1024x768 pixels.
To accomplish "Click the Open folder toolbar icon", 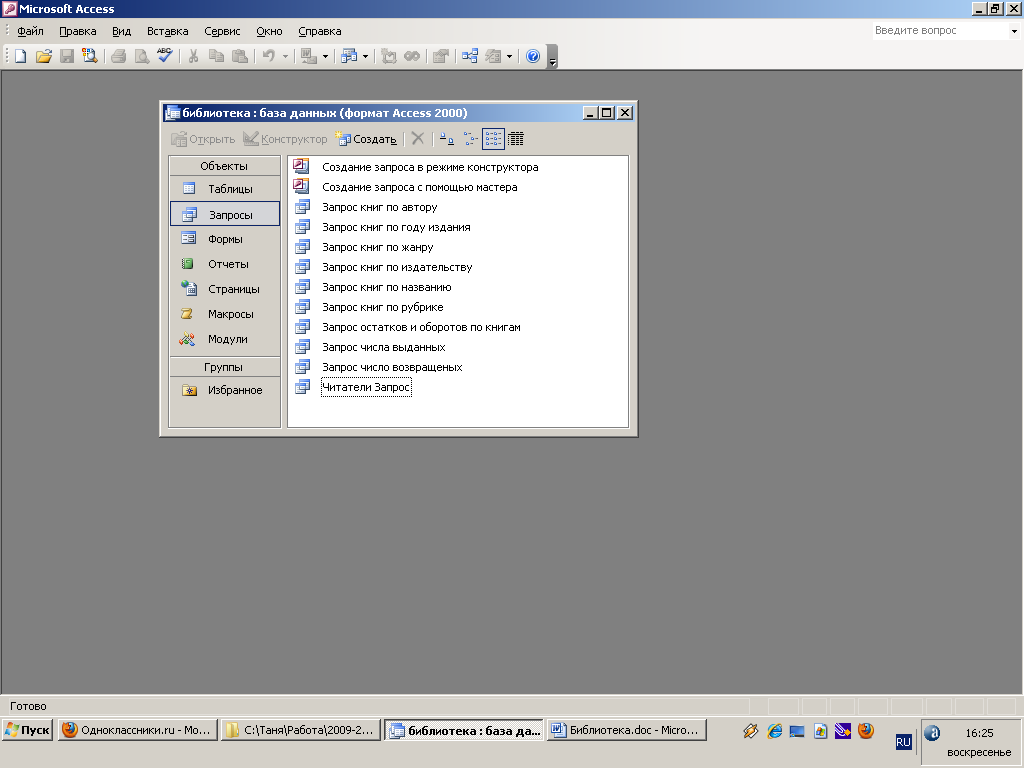I will 44,56.
